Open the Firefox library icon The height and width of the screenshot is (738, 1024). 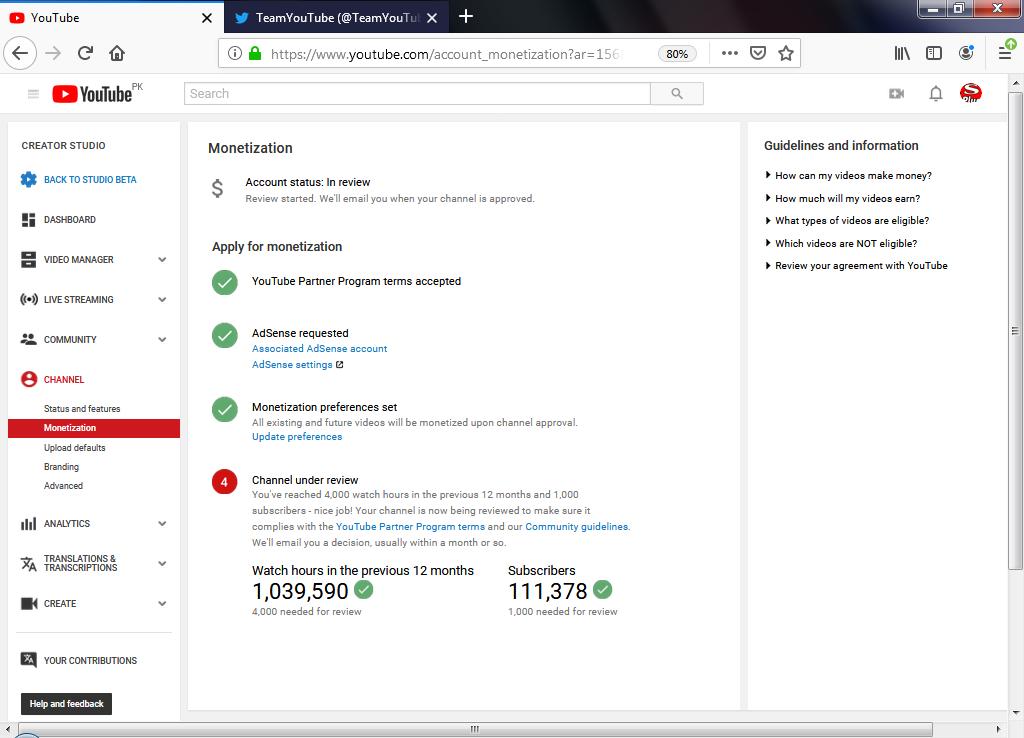[x=902, y=53]
